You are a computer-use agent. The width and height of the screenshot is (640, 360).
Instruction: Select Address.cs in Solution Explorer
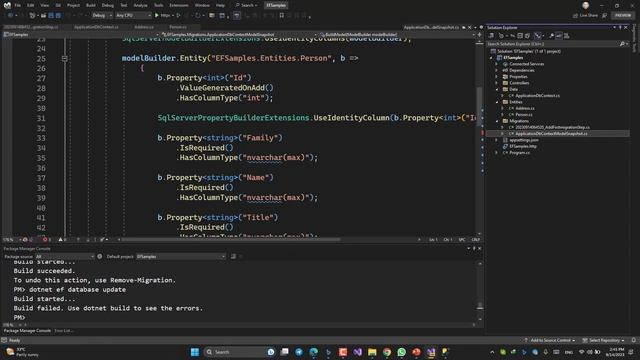tap(524, 108)
